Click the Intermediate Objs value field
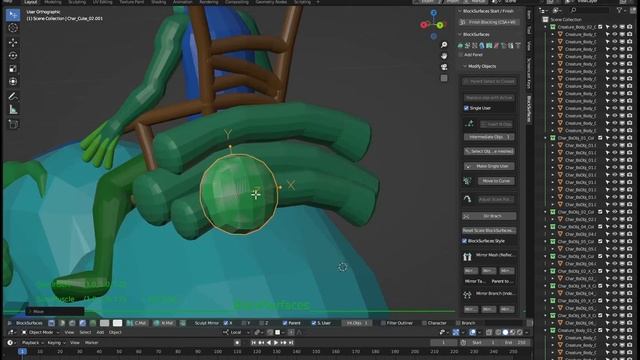 pyautogui.click(x=489, y=137)
